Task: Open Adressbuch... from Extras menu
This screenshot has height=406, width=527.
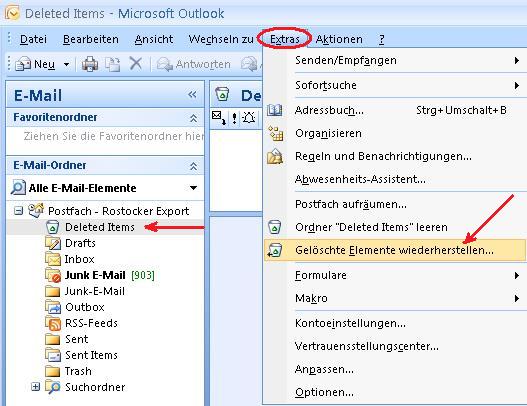Action: 394,110
